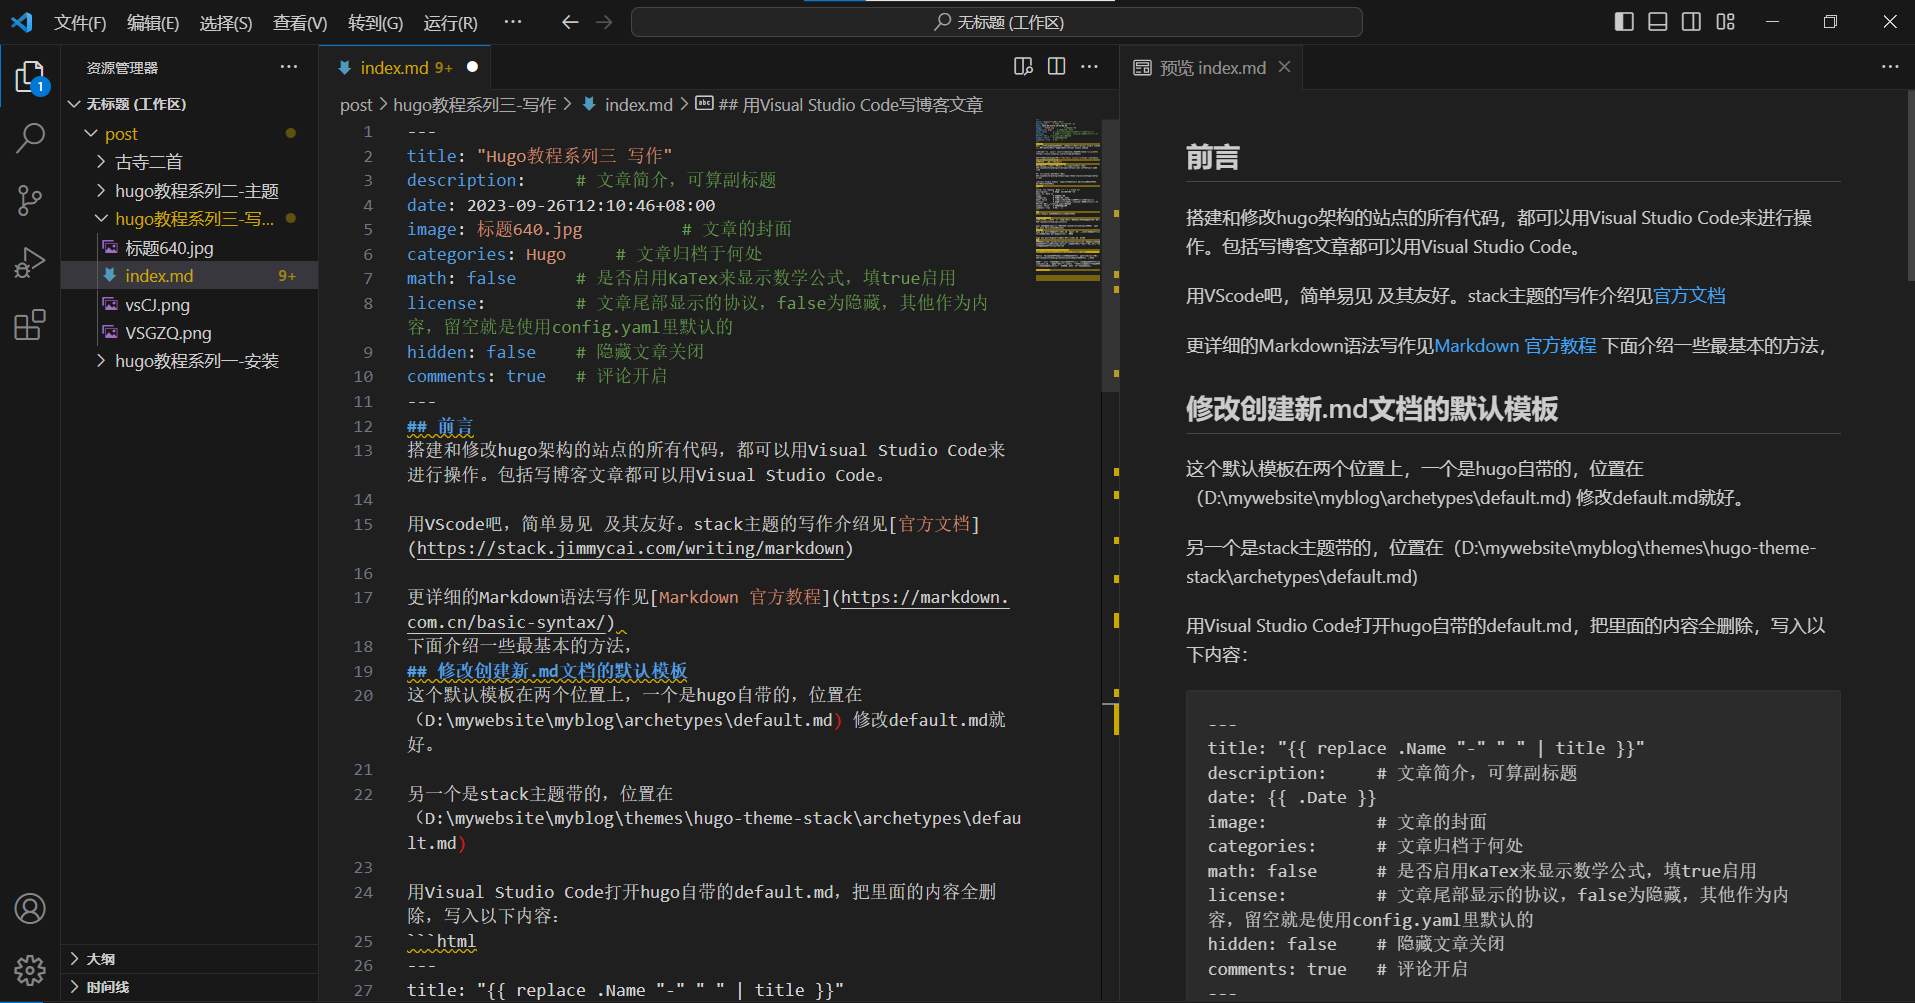Click the 官方文档 link in preview
Viewport: 1915px width, 1003px height.
tap(1689, 296)
